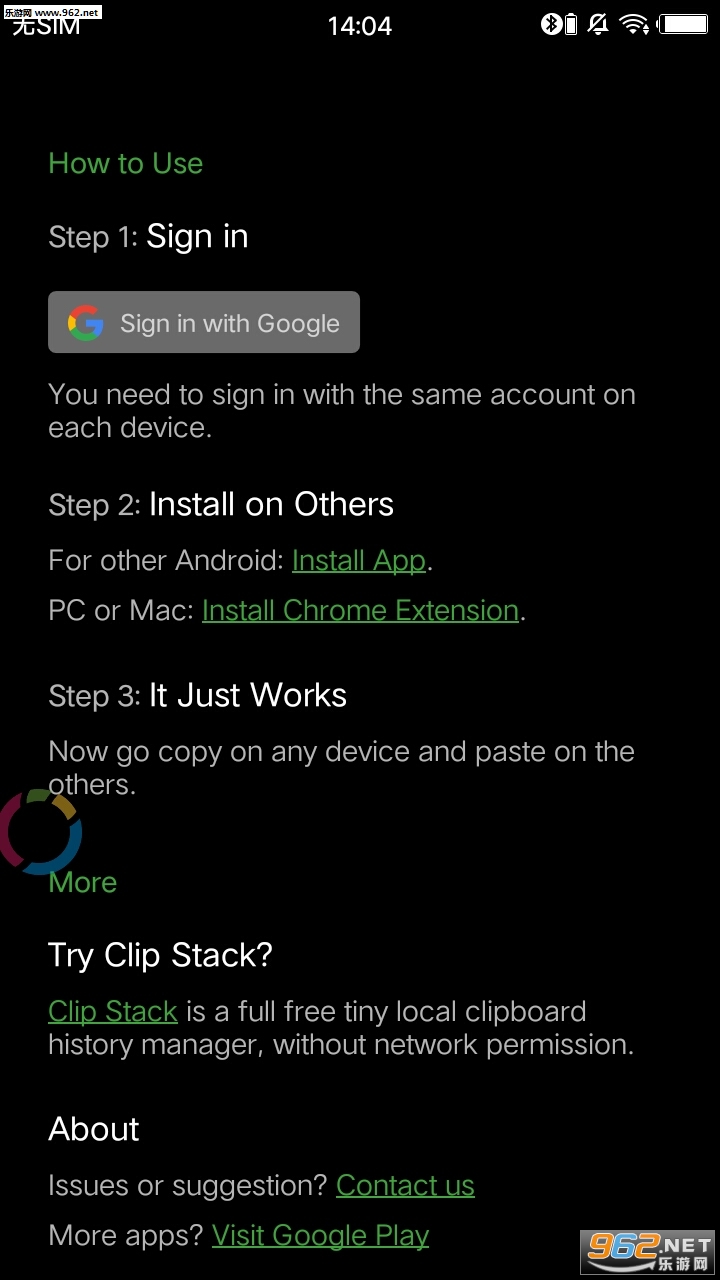
Task: Tap the Try Clip Stack? heading
Action: (x=160, y=955)
